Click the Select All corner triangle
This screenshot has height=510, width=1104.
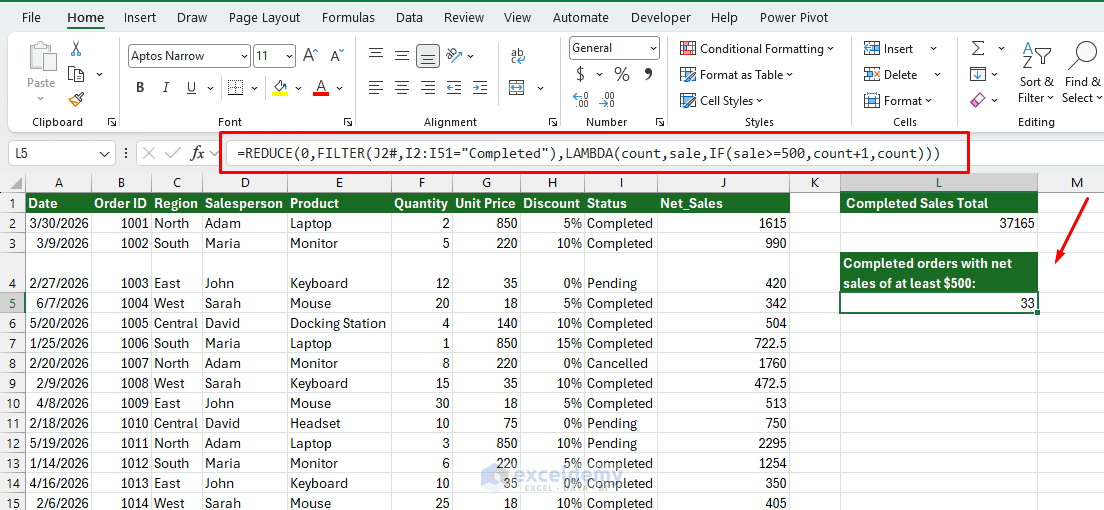pyautogui.click(x=13, y=183)
